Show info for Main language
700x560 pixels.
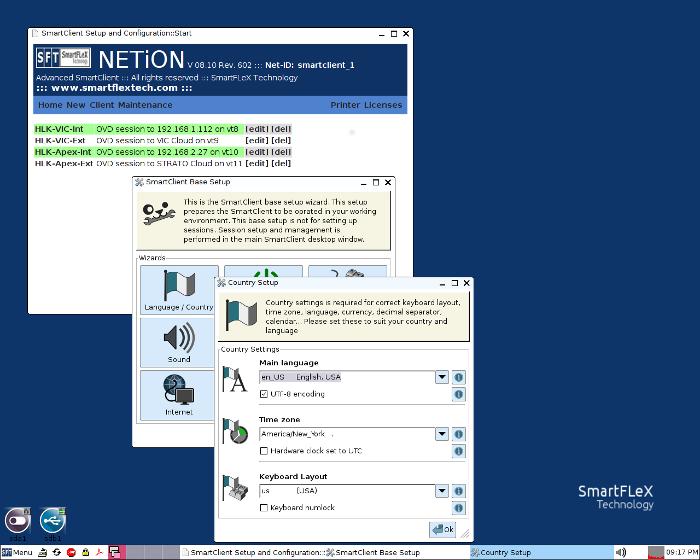[458, 377]
